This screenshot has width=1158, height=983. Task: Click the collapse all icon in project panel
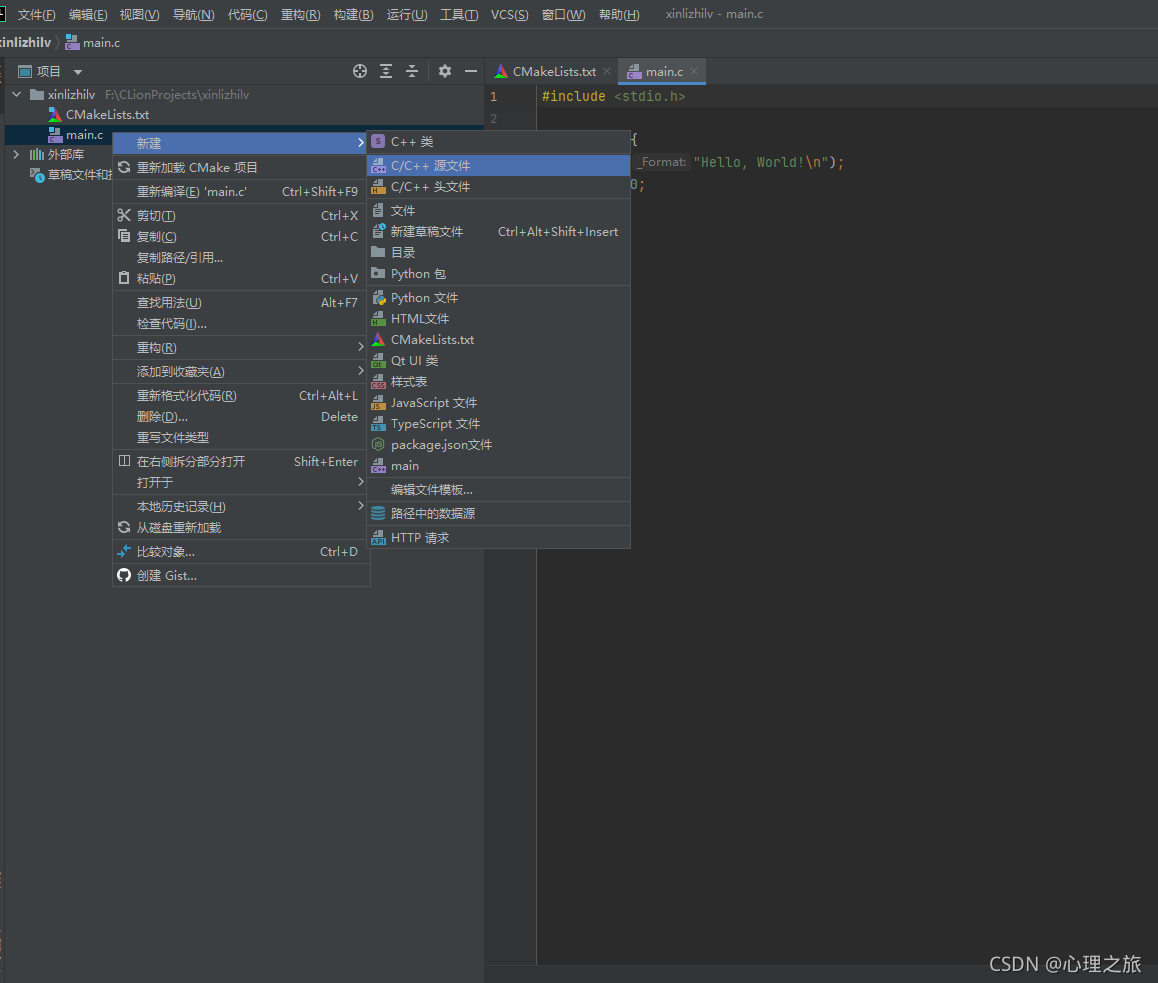click(412, 71)
